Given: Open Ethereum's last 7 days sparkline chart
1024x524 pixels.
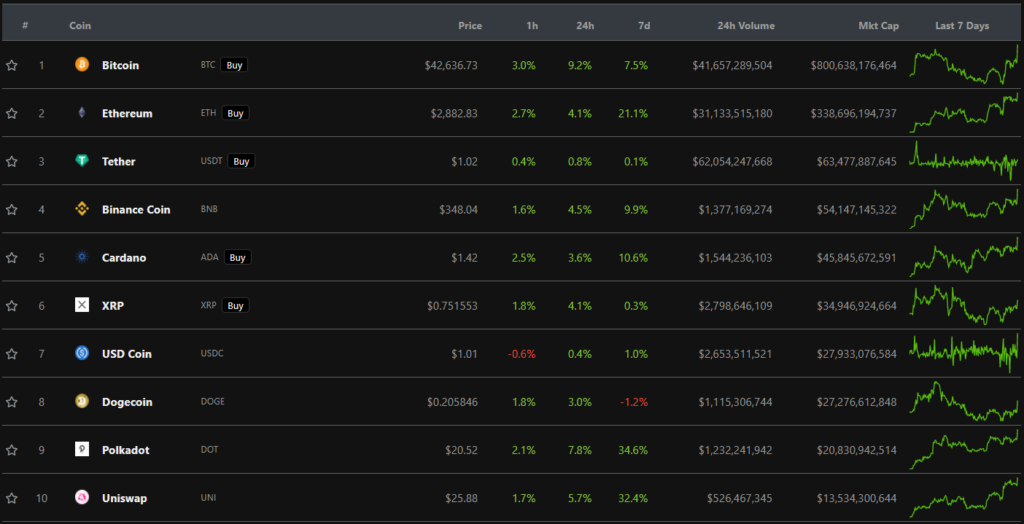Looking at the screenshot, I should pos(964,113).
